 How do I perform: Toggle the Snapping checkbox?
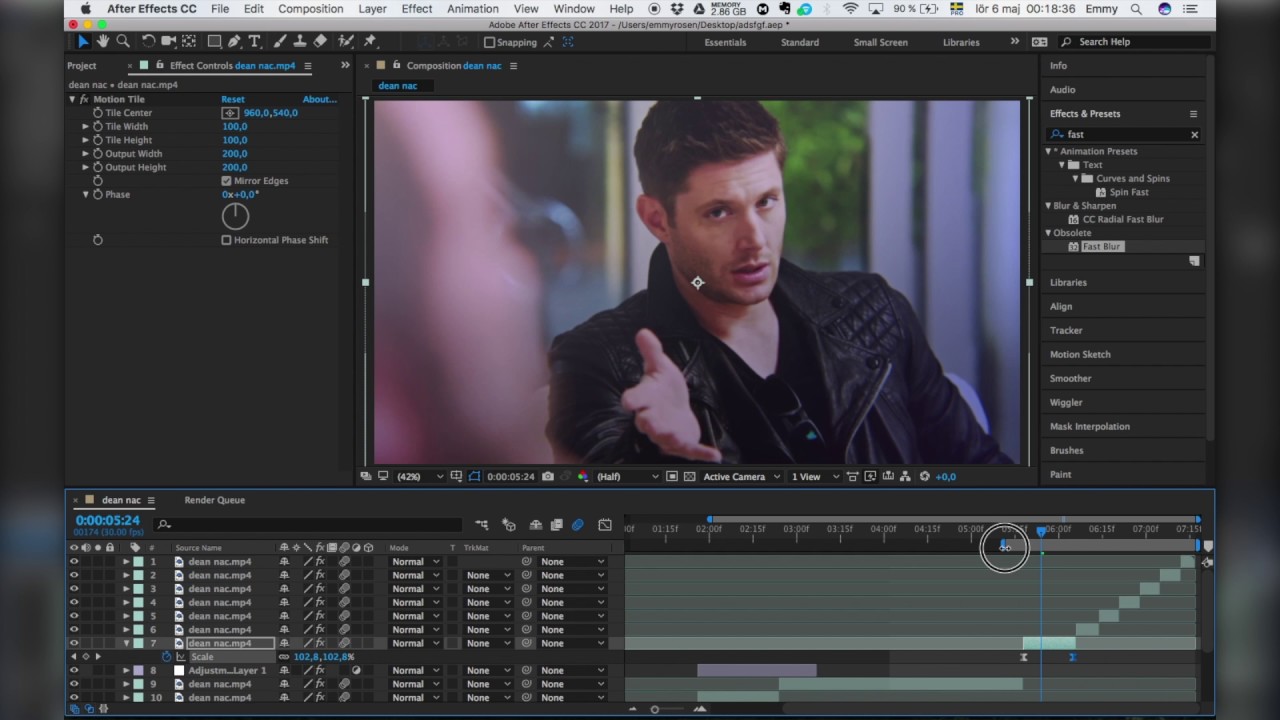pos(489,42)
